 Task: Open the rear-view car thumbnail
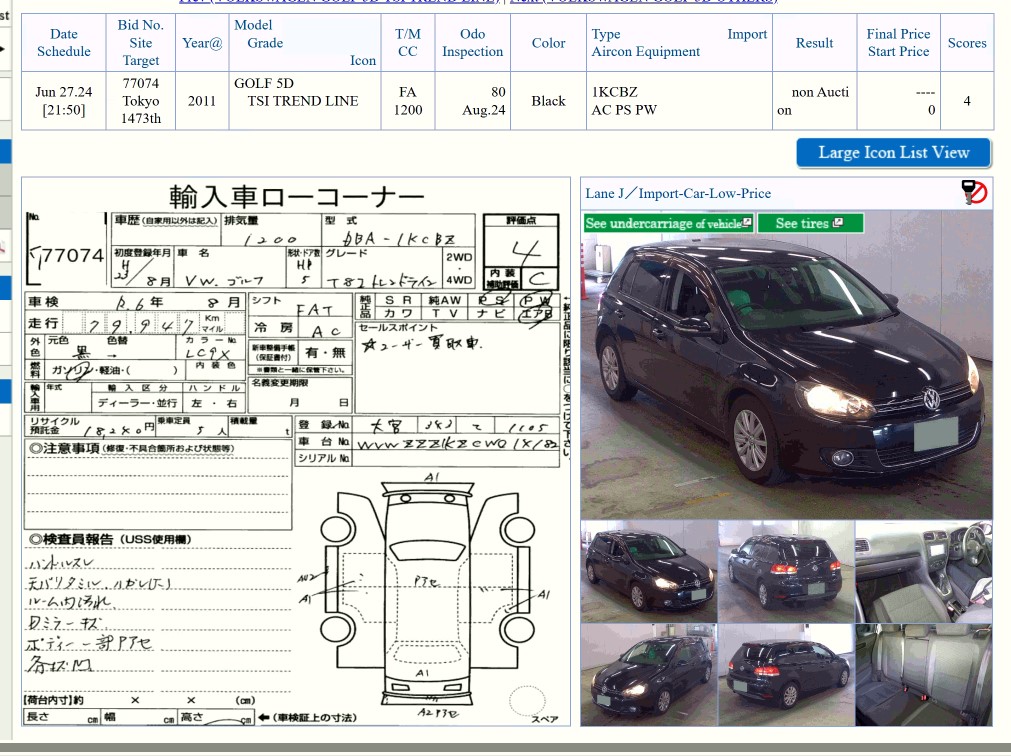click(786, 570)
